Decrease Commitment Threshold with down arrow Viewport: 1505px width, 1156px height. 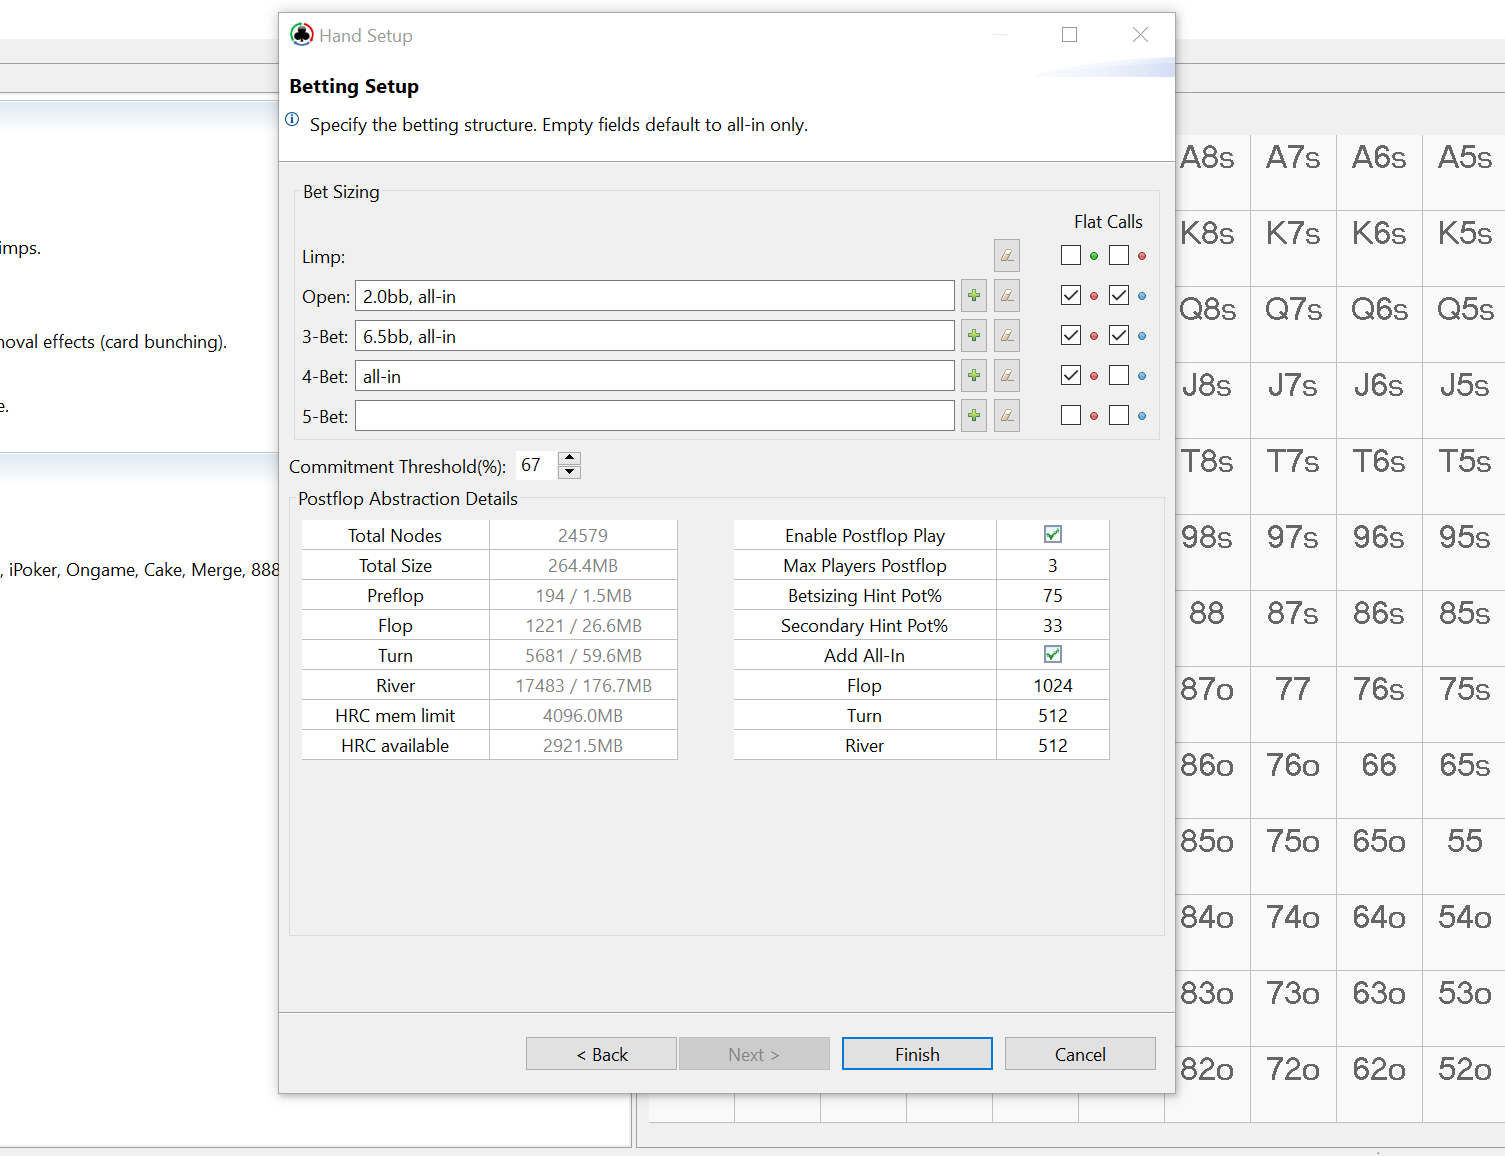click(x=570, y=472)
